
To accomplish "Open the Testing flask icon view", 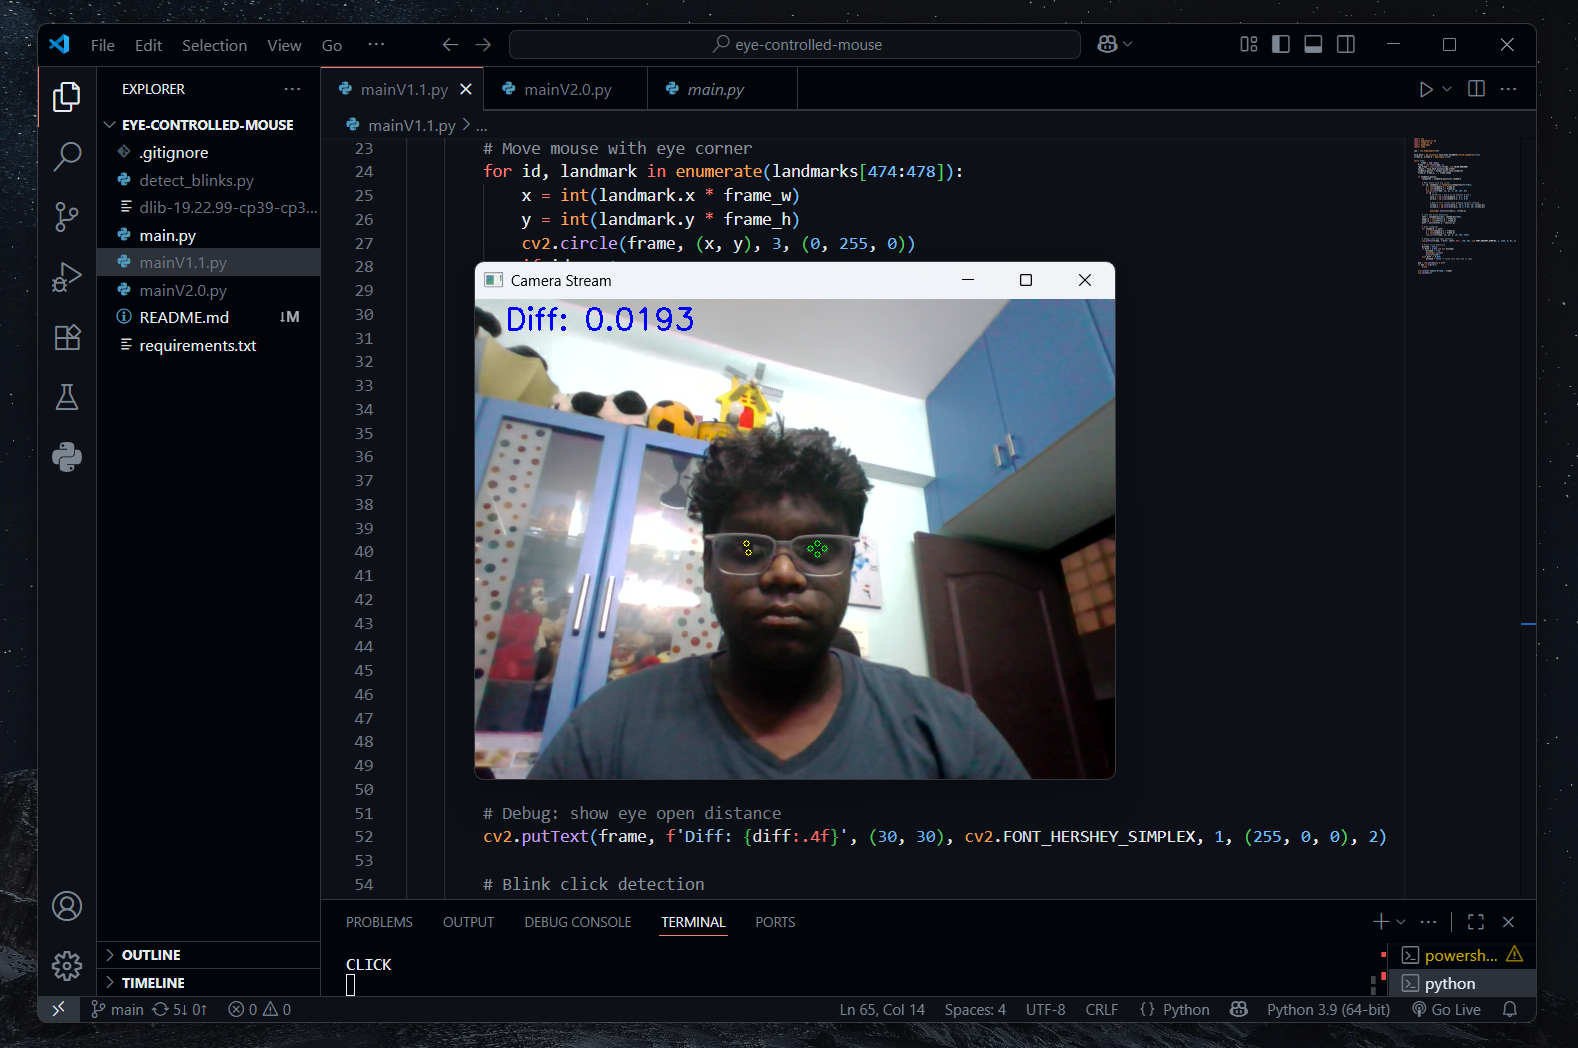I will 67,398.
